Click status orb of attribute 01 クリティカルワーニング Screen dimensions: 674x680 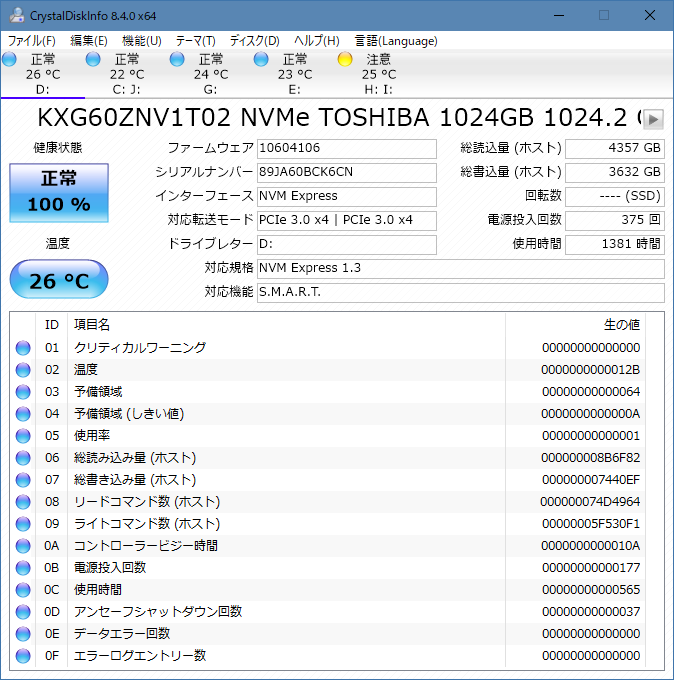[23, 348]
